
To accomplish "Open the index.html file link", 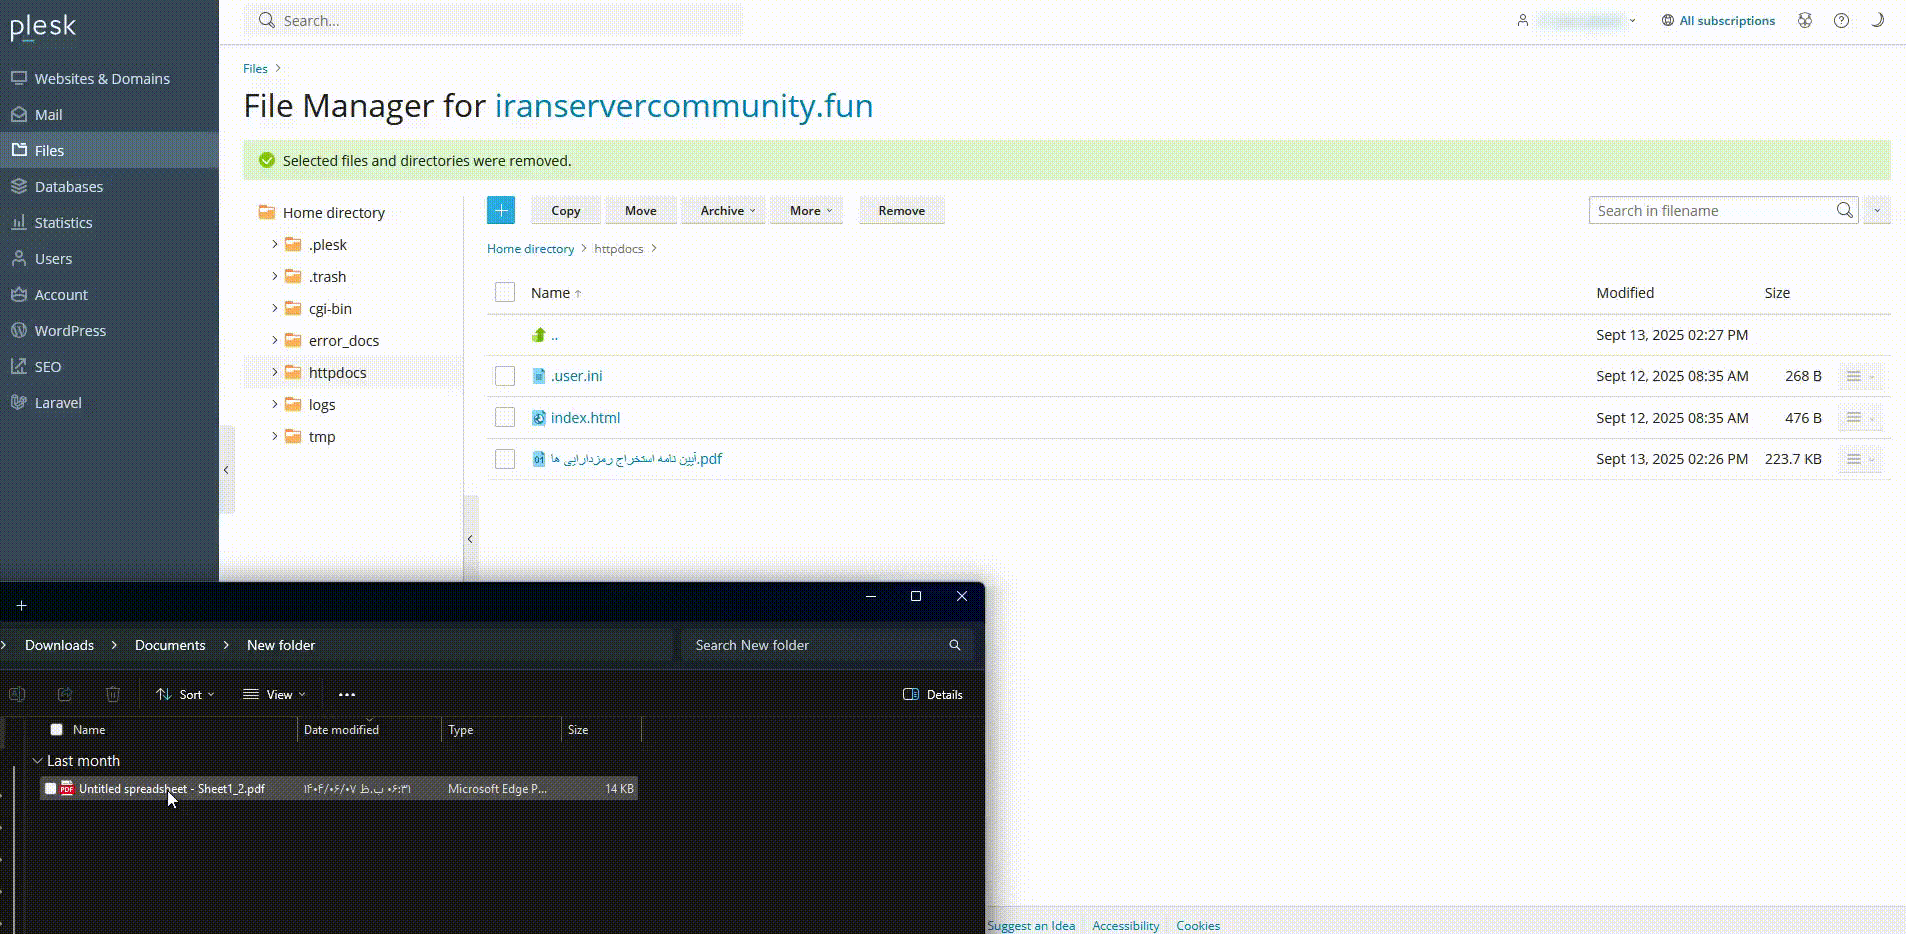I will point(585,418).
